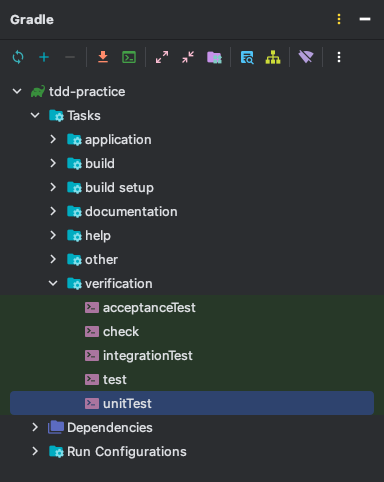Expand the documentation task group

pos(53,211)
